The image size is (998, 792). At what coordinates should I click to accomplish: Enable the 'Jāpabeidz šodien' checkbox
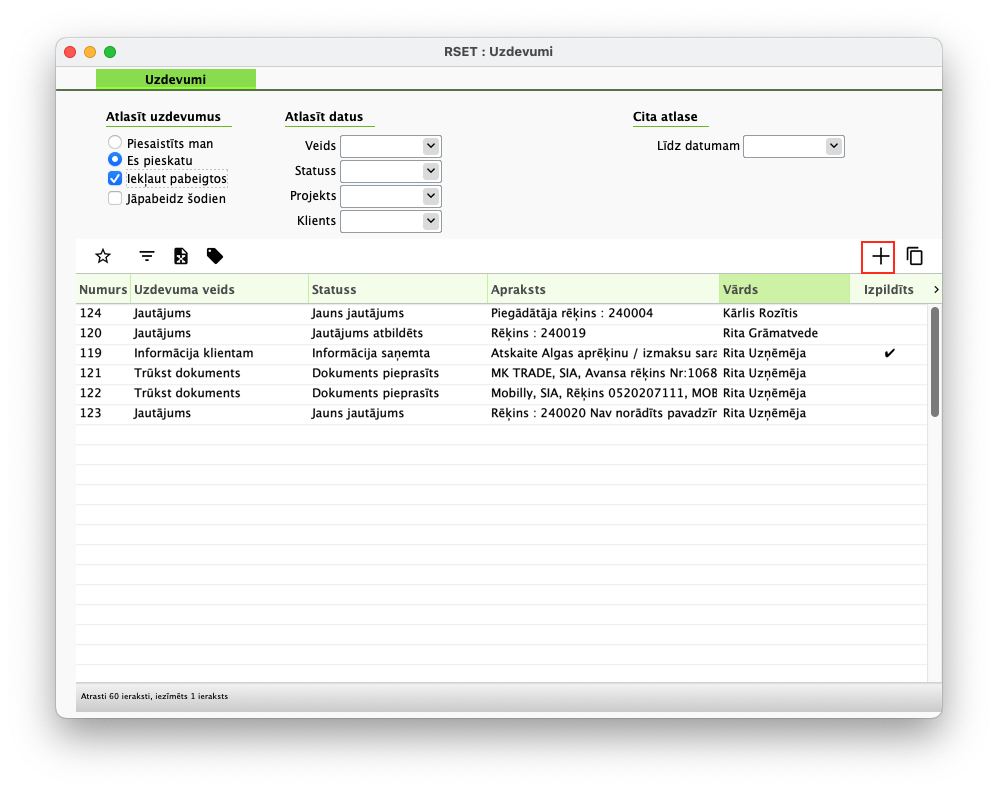click(115, 198)
